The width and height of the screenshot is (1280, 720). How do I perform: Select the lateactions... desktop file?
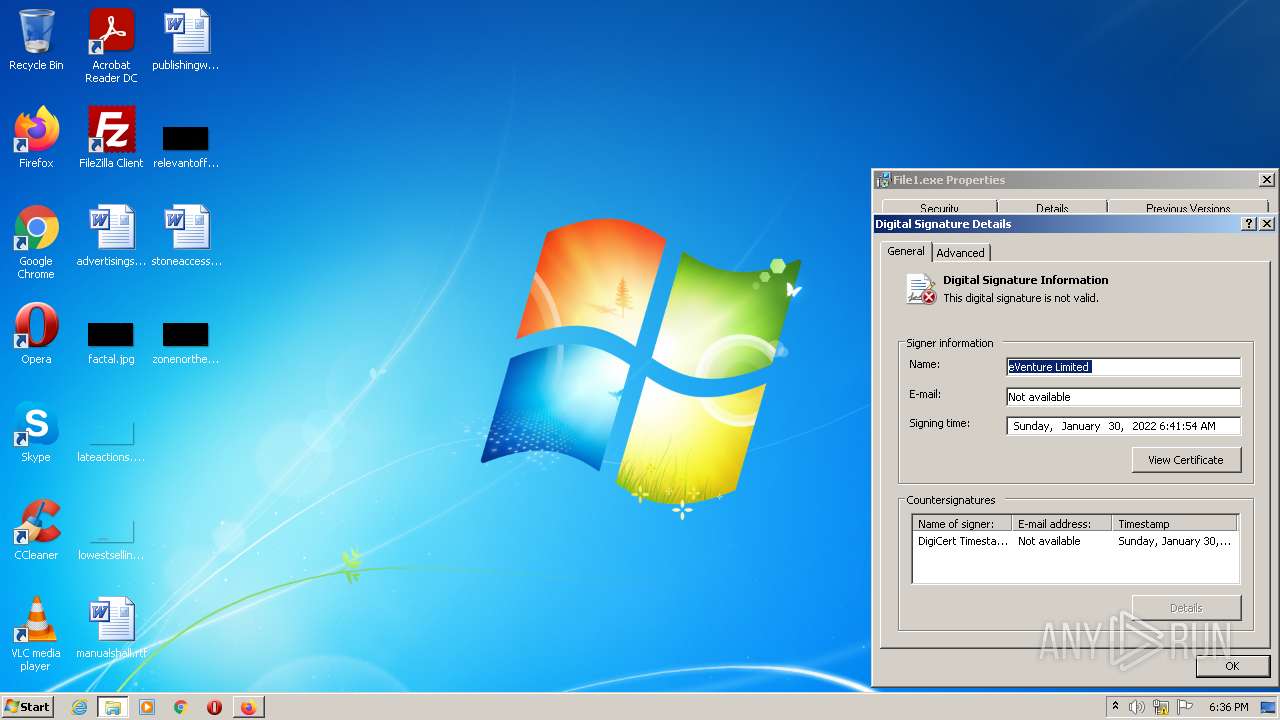click(111, 440)
